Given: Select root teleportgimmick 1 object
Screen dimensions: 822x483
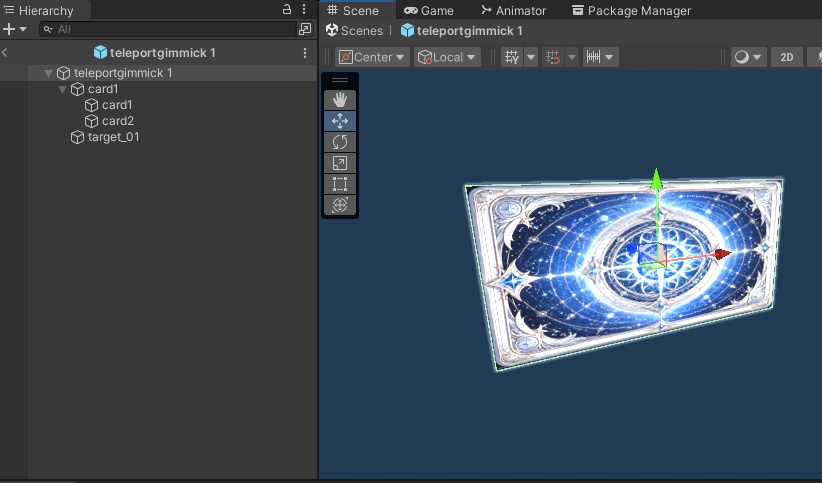Looking at the screenshot, I should [123, 73].
